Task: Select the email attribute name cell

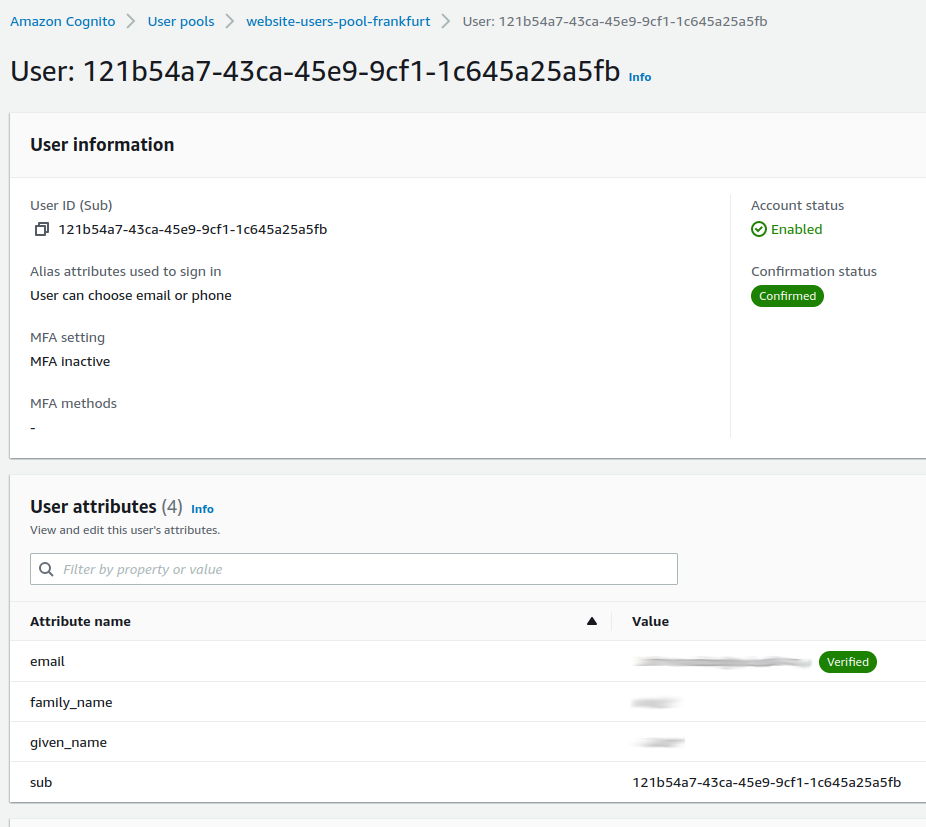Action: (47, 662)
